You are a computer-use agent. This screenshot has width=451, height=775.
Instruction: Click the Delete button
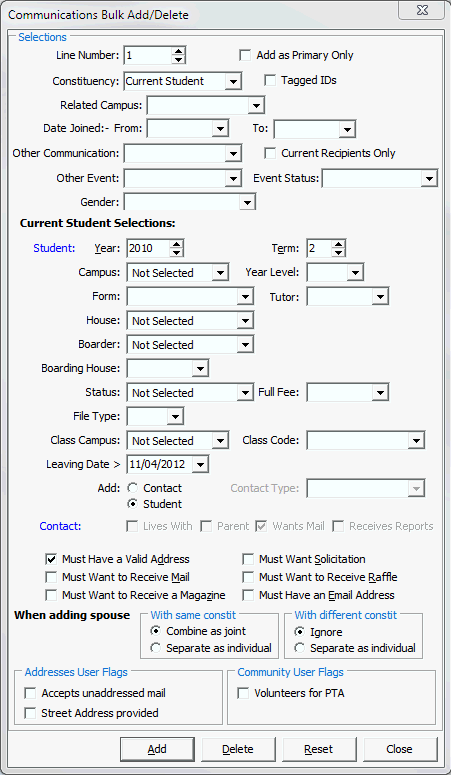[x=238, y=750]
